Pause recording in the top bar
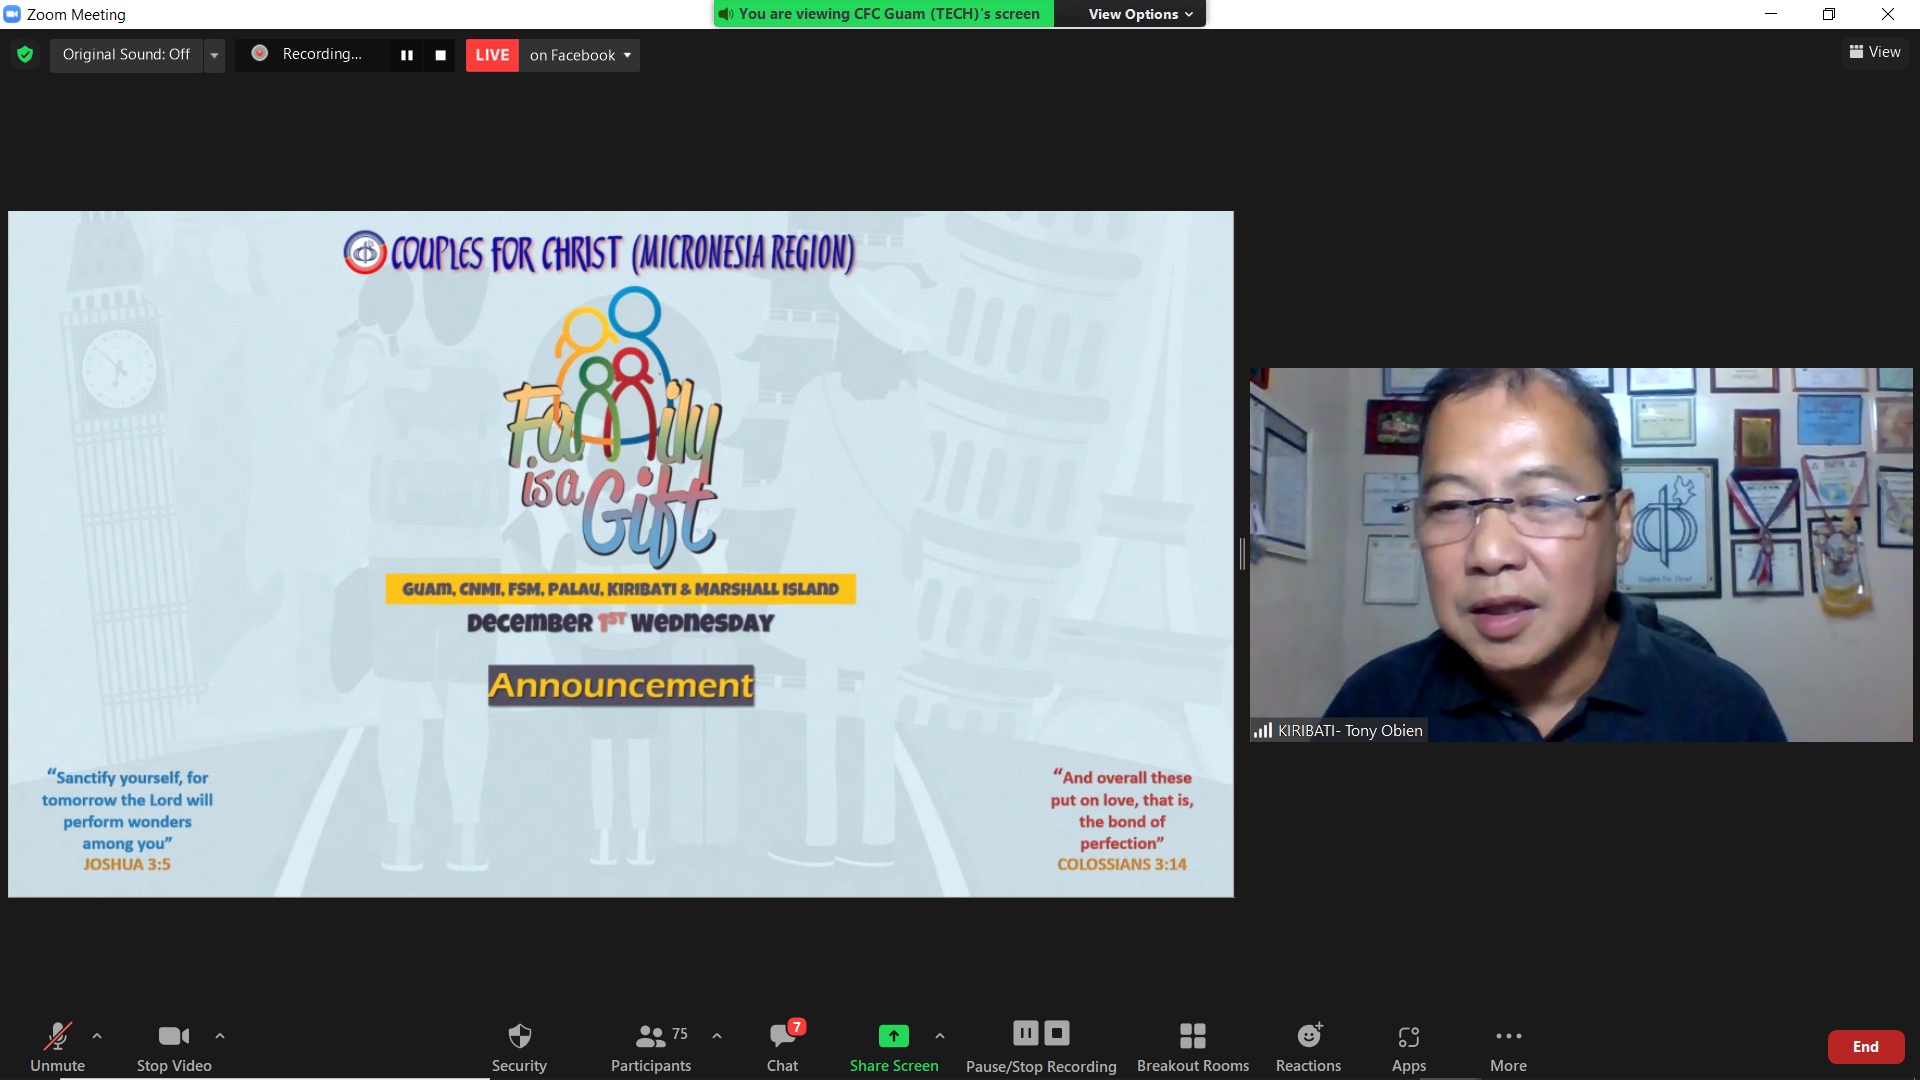Screen dimensions: 1920x1080 [407, 55]
